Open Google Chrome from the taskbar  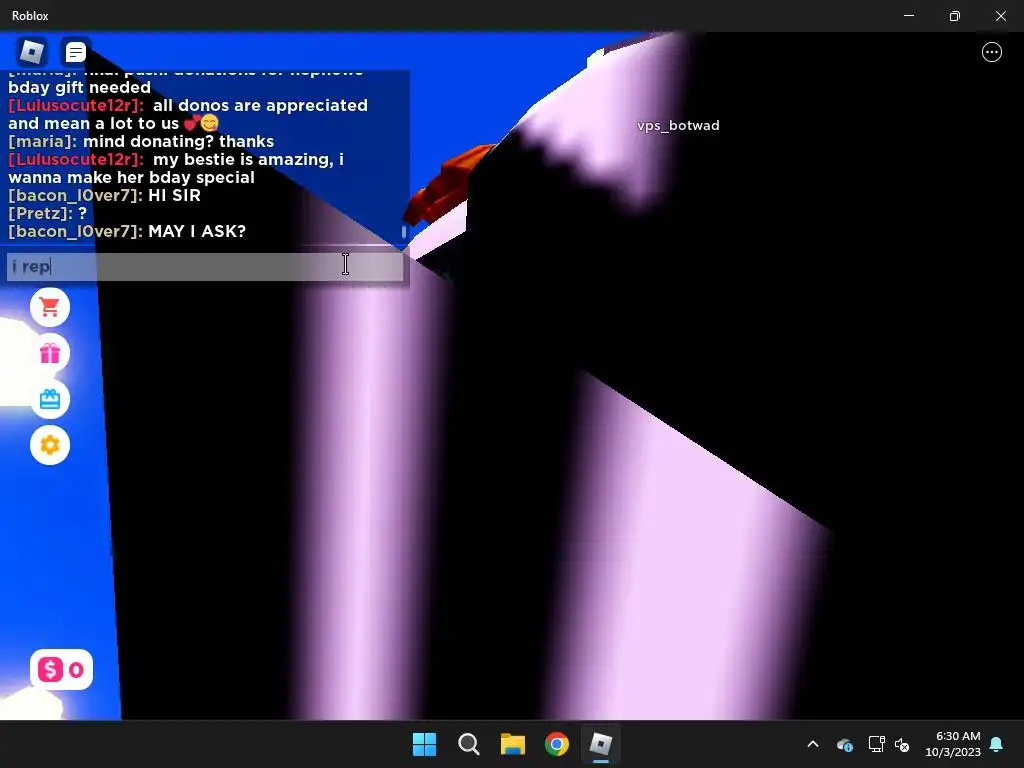coord(556,744)
